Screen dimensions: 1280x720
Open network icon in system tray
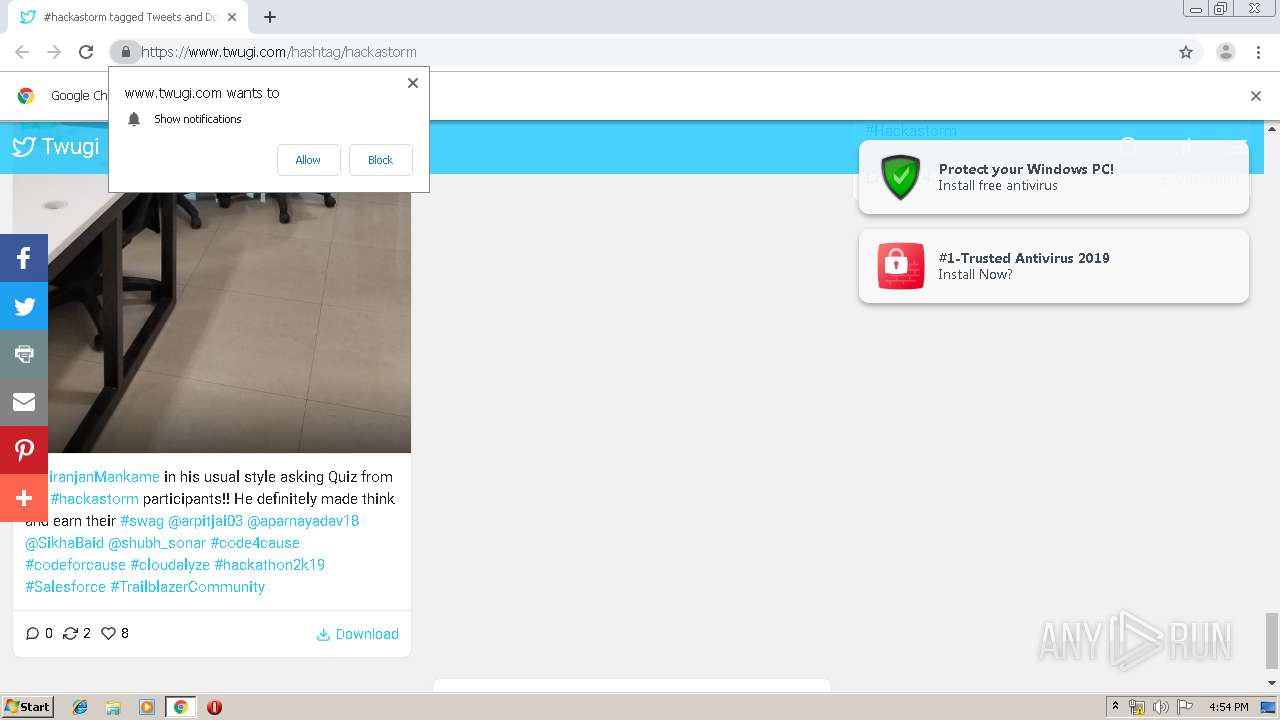click(x=1137, y=707)
